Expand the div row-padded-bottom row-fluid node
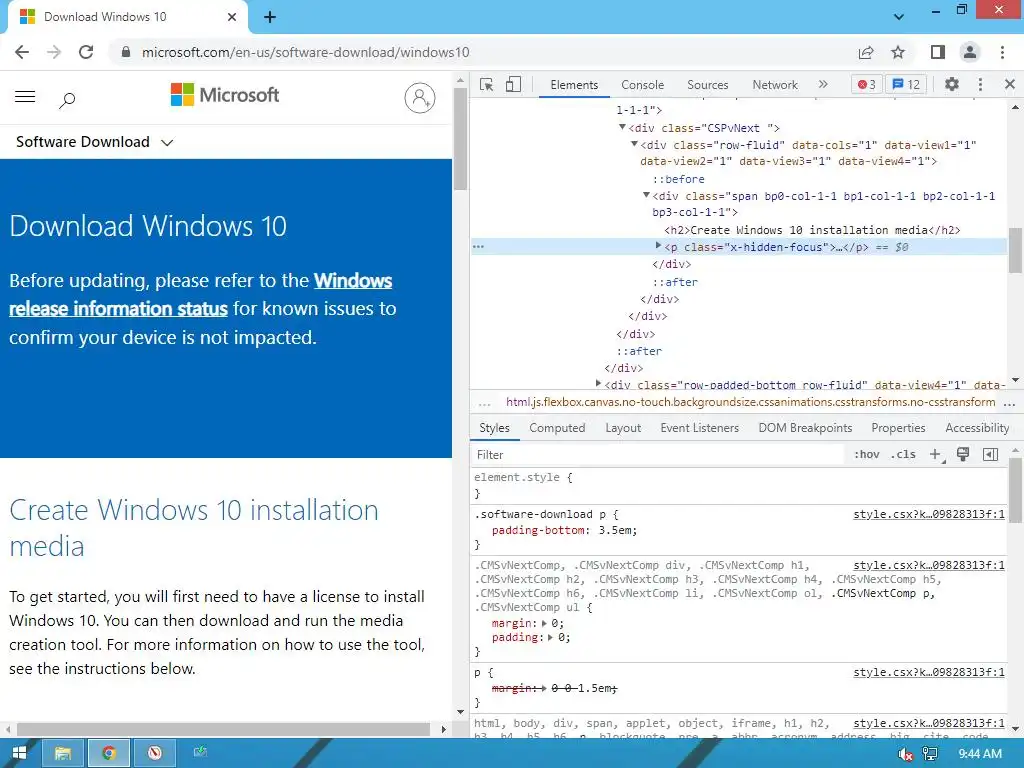Image resolution: width=1024 pixels, height=768 pixels. pos(598,384)
